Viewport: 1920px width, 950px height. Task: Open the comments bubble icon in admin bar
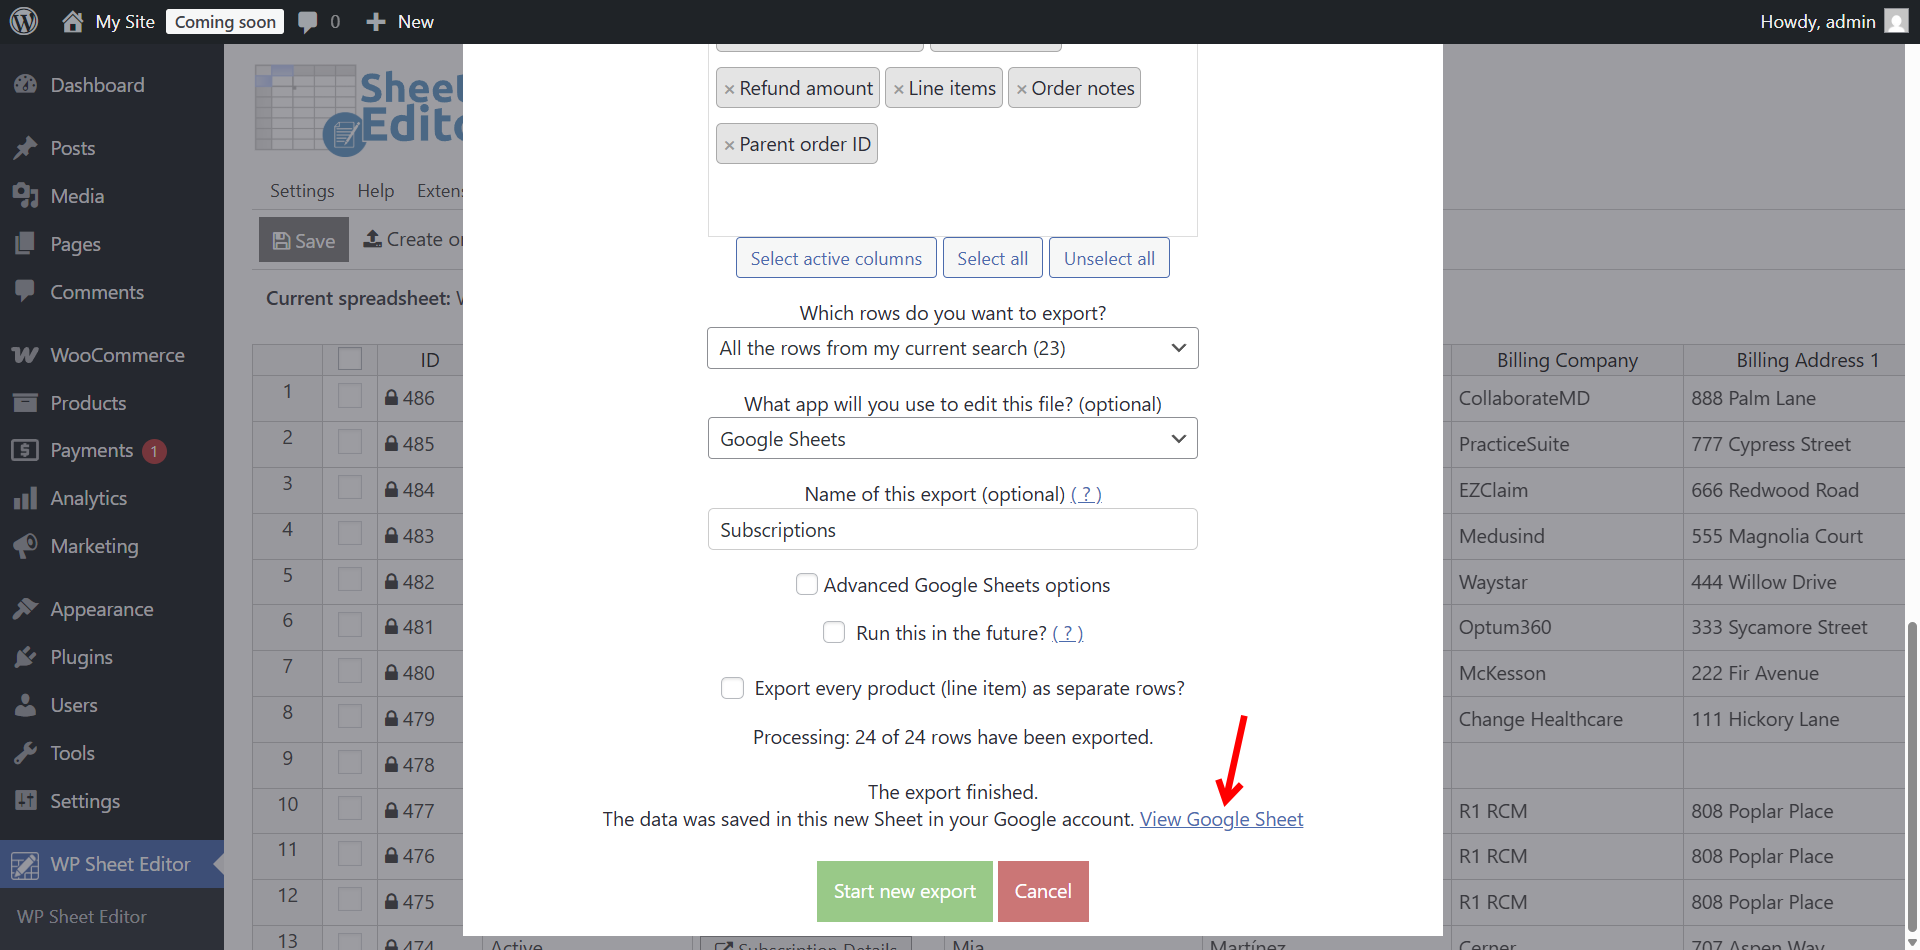pos(308,22)
